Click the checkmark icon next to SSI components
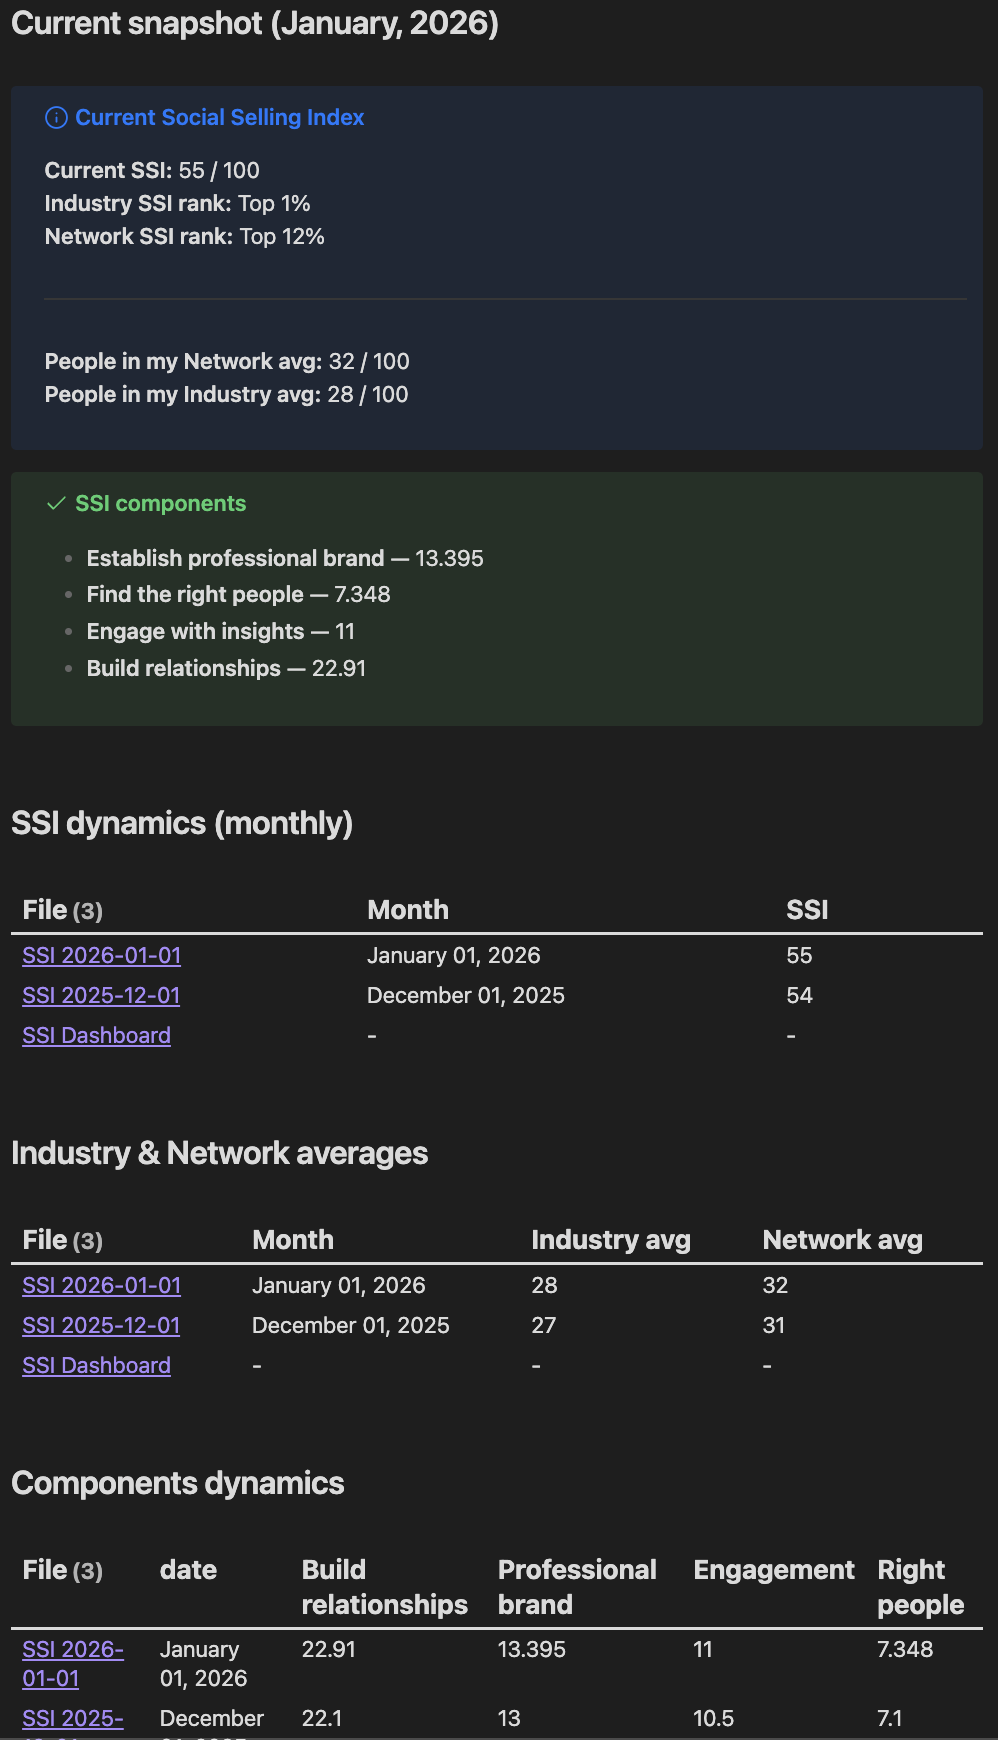Viewport: 998px width, 1740px height. pyautogui.click(x=56, y=504)
